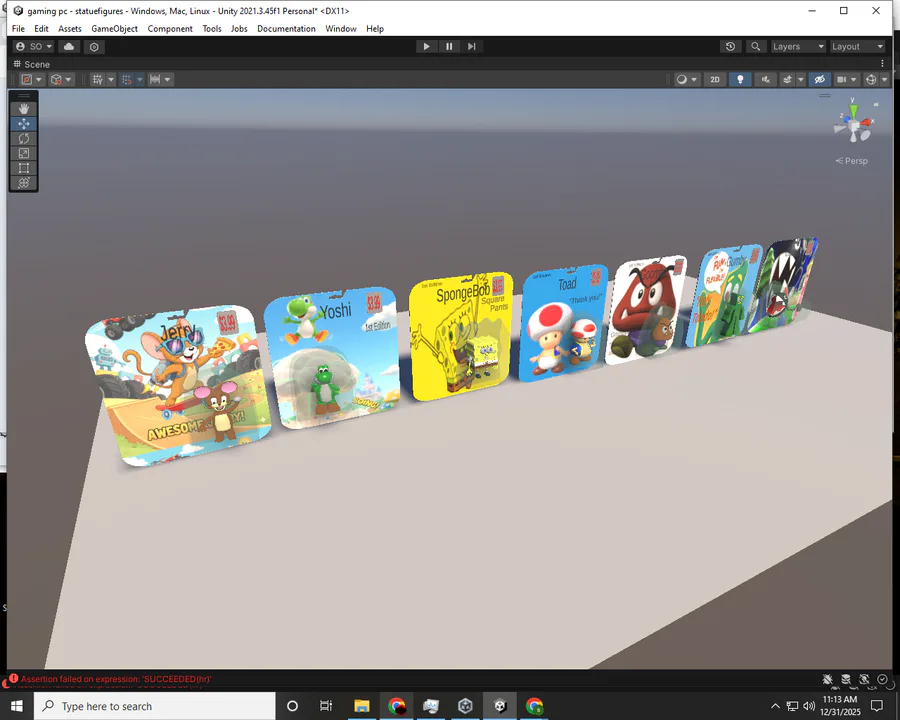Open the Windows Start menu
Viewport: 900px width, 720px height.
click(x=17, y=706)
